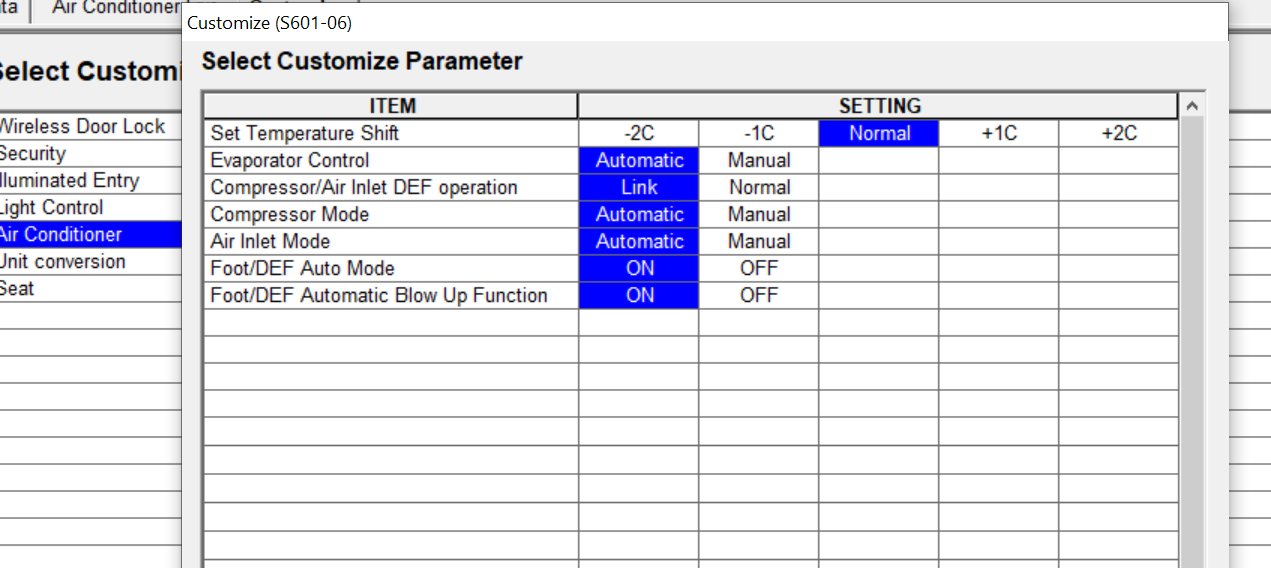This screenshot has height=568, width=1271.
Task: Set Compressor/Air Inlet DEF operation to Normal
Action: coord(759,187)
